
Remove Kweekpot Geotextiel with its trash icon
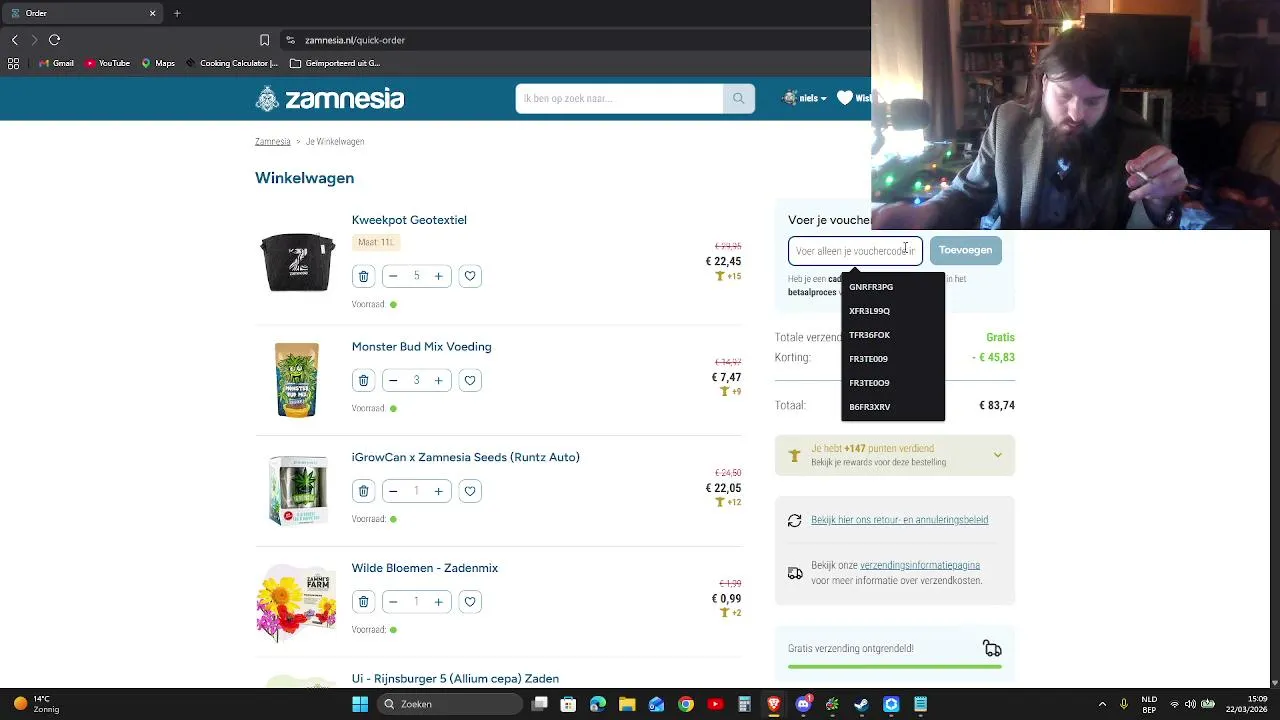pos(363,276)
